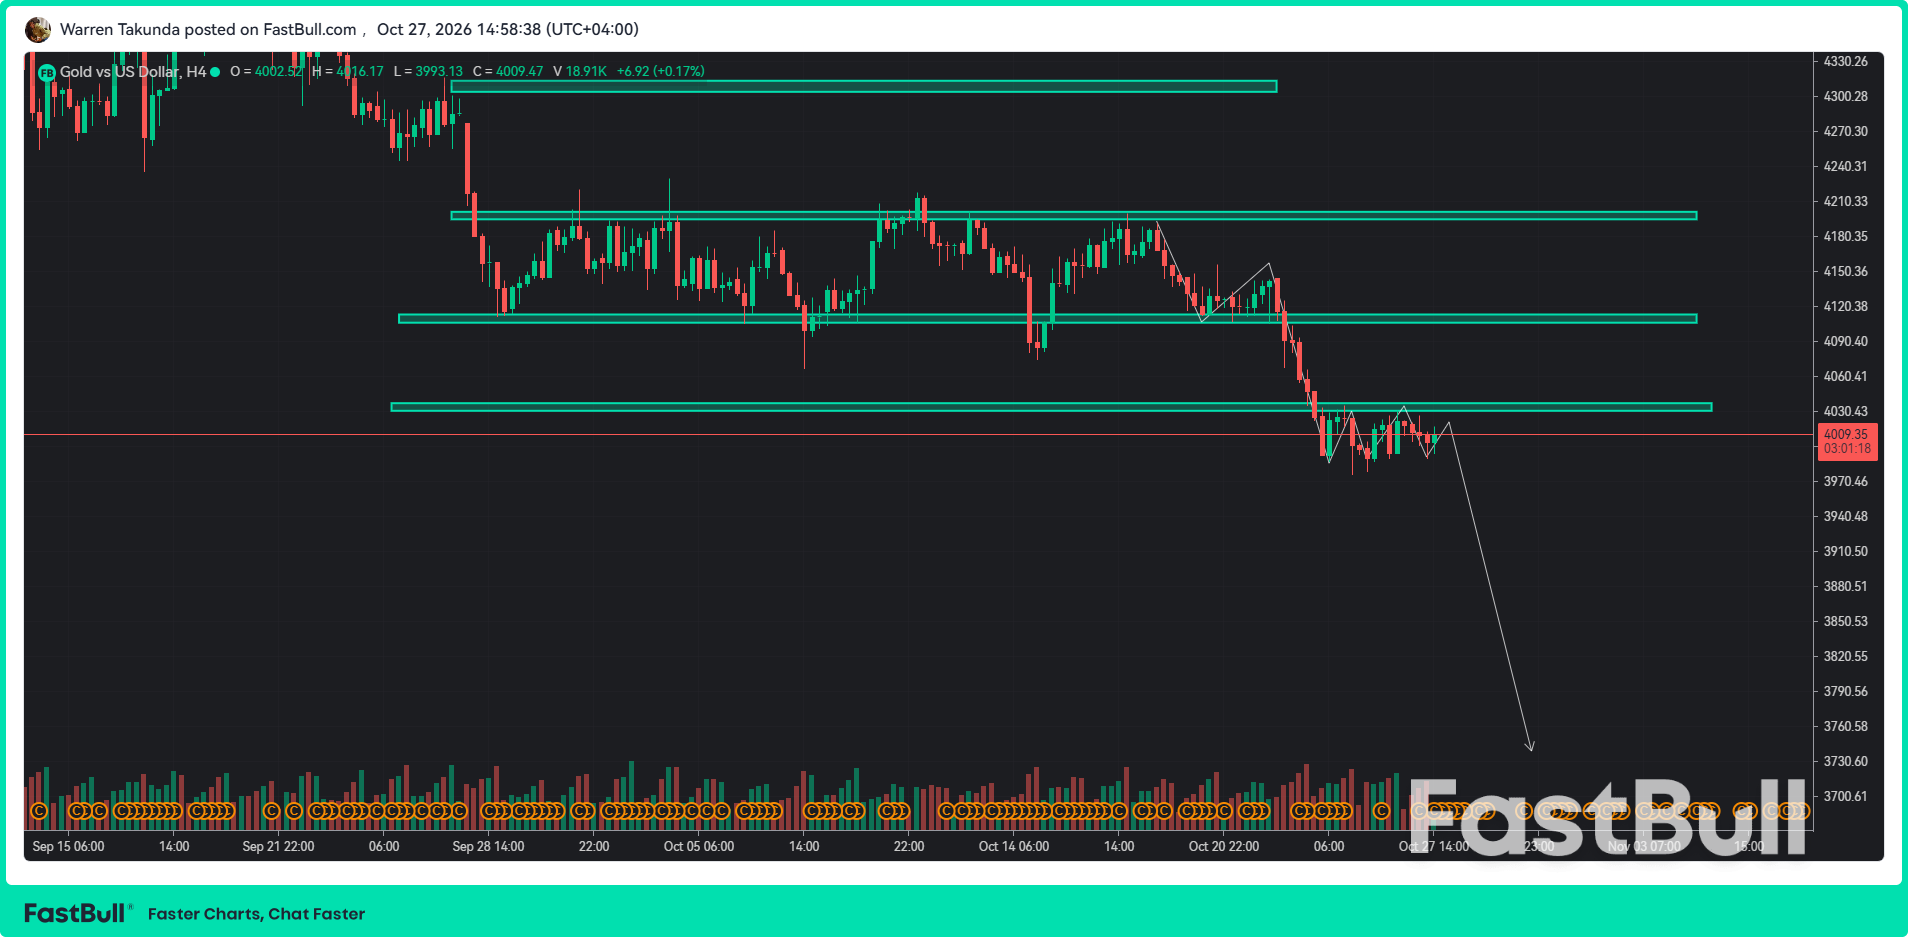Viewport: 1908px width, 937px height.
Task: Click the FastBull logo in the bottom banner
Action: tap(76, 913)
